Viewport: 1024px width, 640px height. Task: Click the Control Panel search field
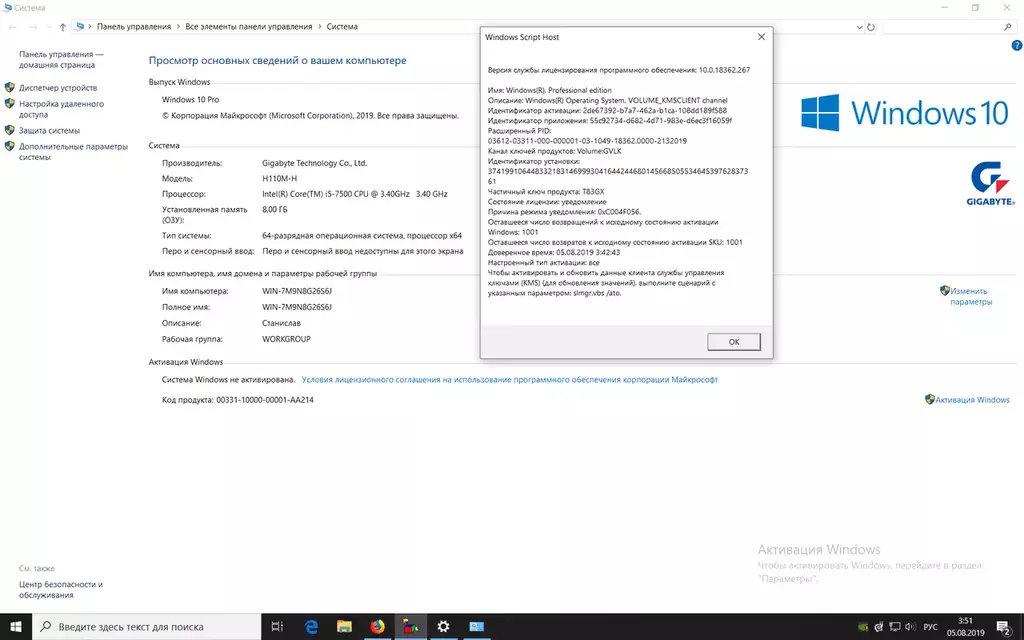[x=945, y=27]
